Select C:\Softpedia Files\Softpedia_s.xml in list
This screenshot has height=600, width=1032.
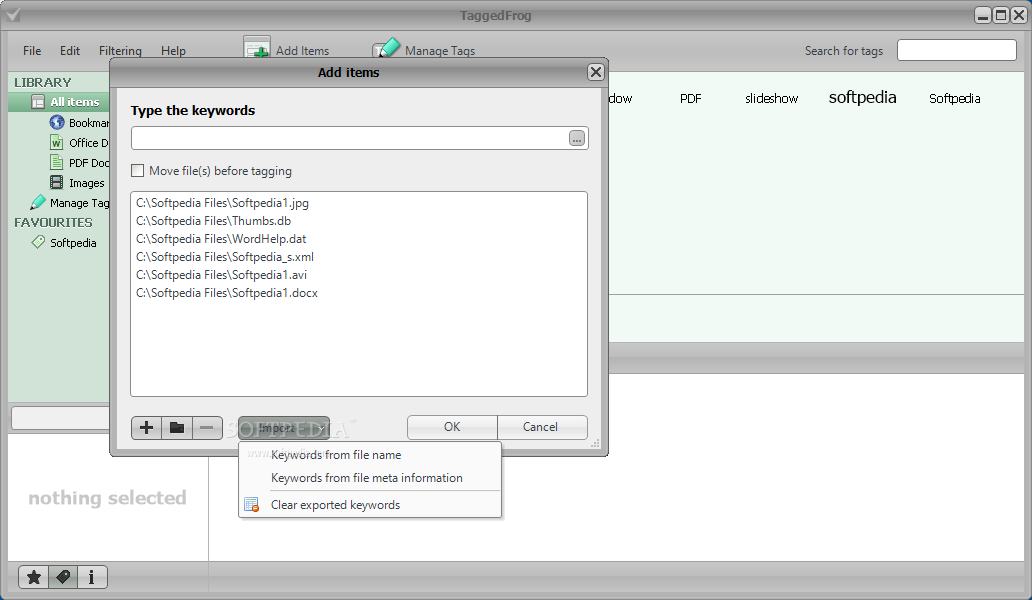point(225,257)
